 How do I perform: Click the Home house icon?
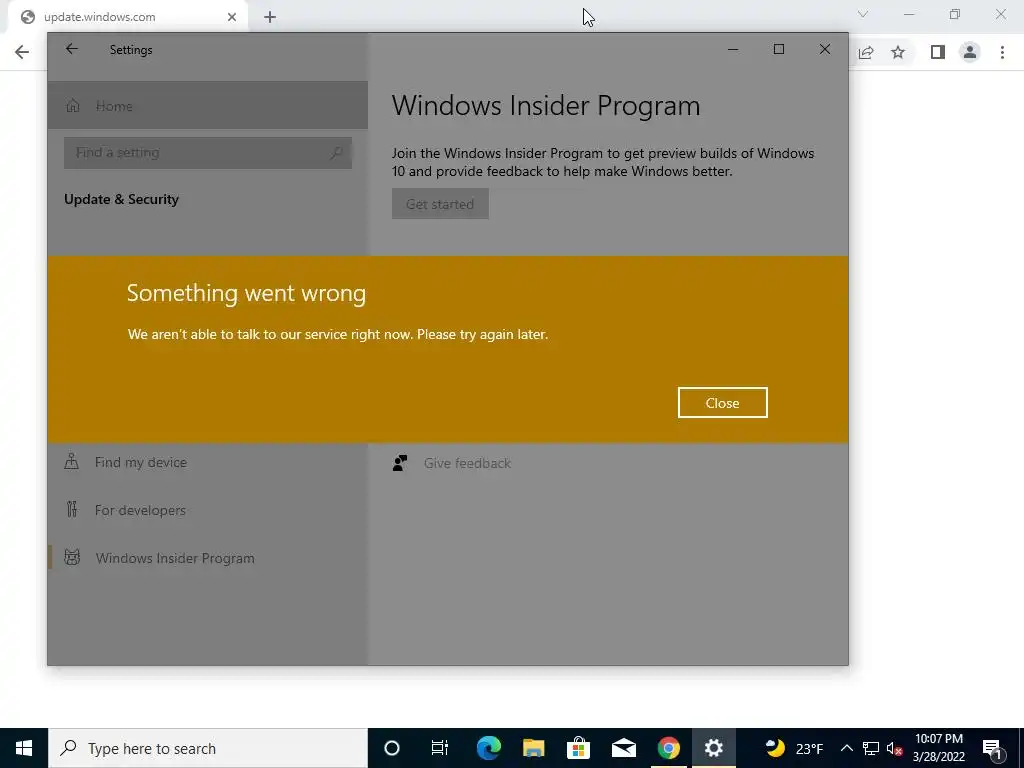72,106
